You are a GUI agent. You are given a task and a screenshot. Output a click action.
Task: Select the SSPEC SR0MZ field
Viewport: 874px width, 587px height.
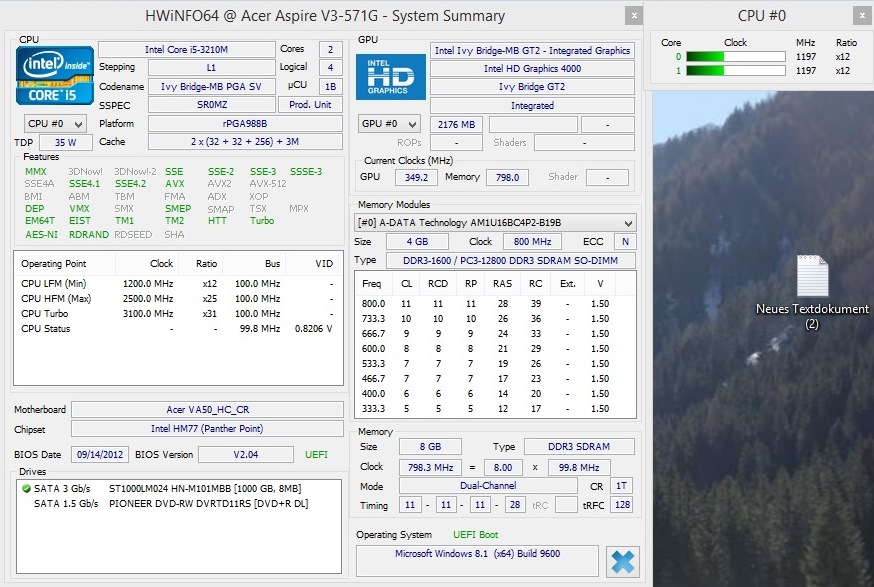point(212,105)
